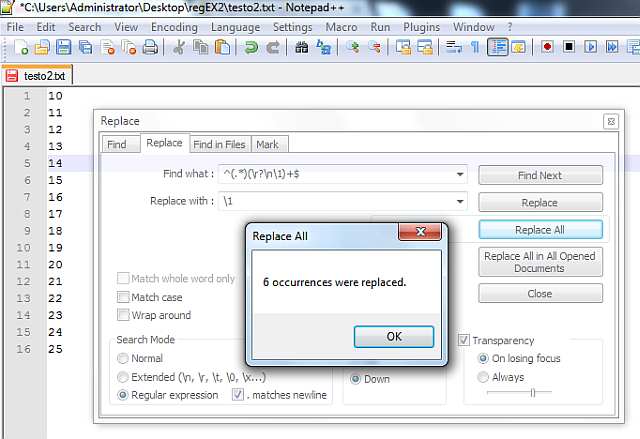Toggle the Word Wrap toolbar icon

point(453,47)
